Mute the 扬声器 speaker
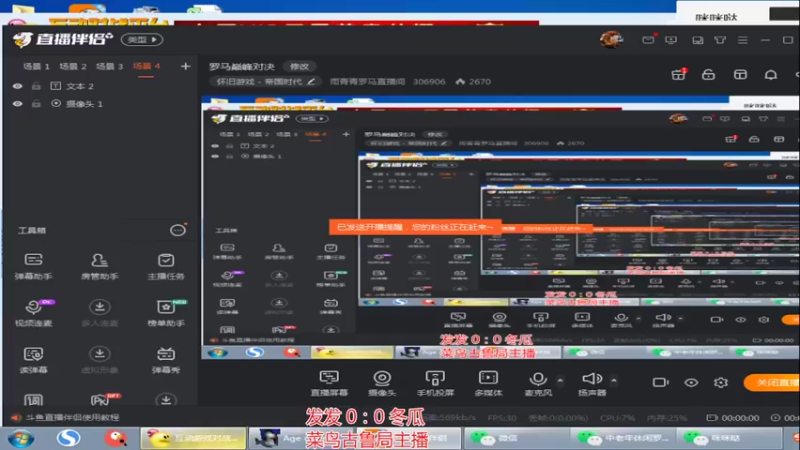Viewport: 800px width, 450px height. (x=592, y=383)
